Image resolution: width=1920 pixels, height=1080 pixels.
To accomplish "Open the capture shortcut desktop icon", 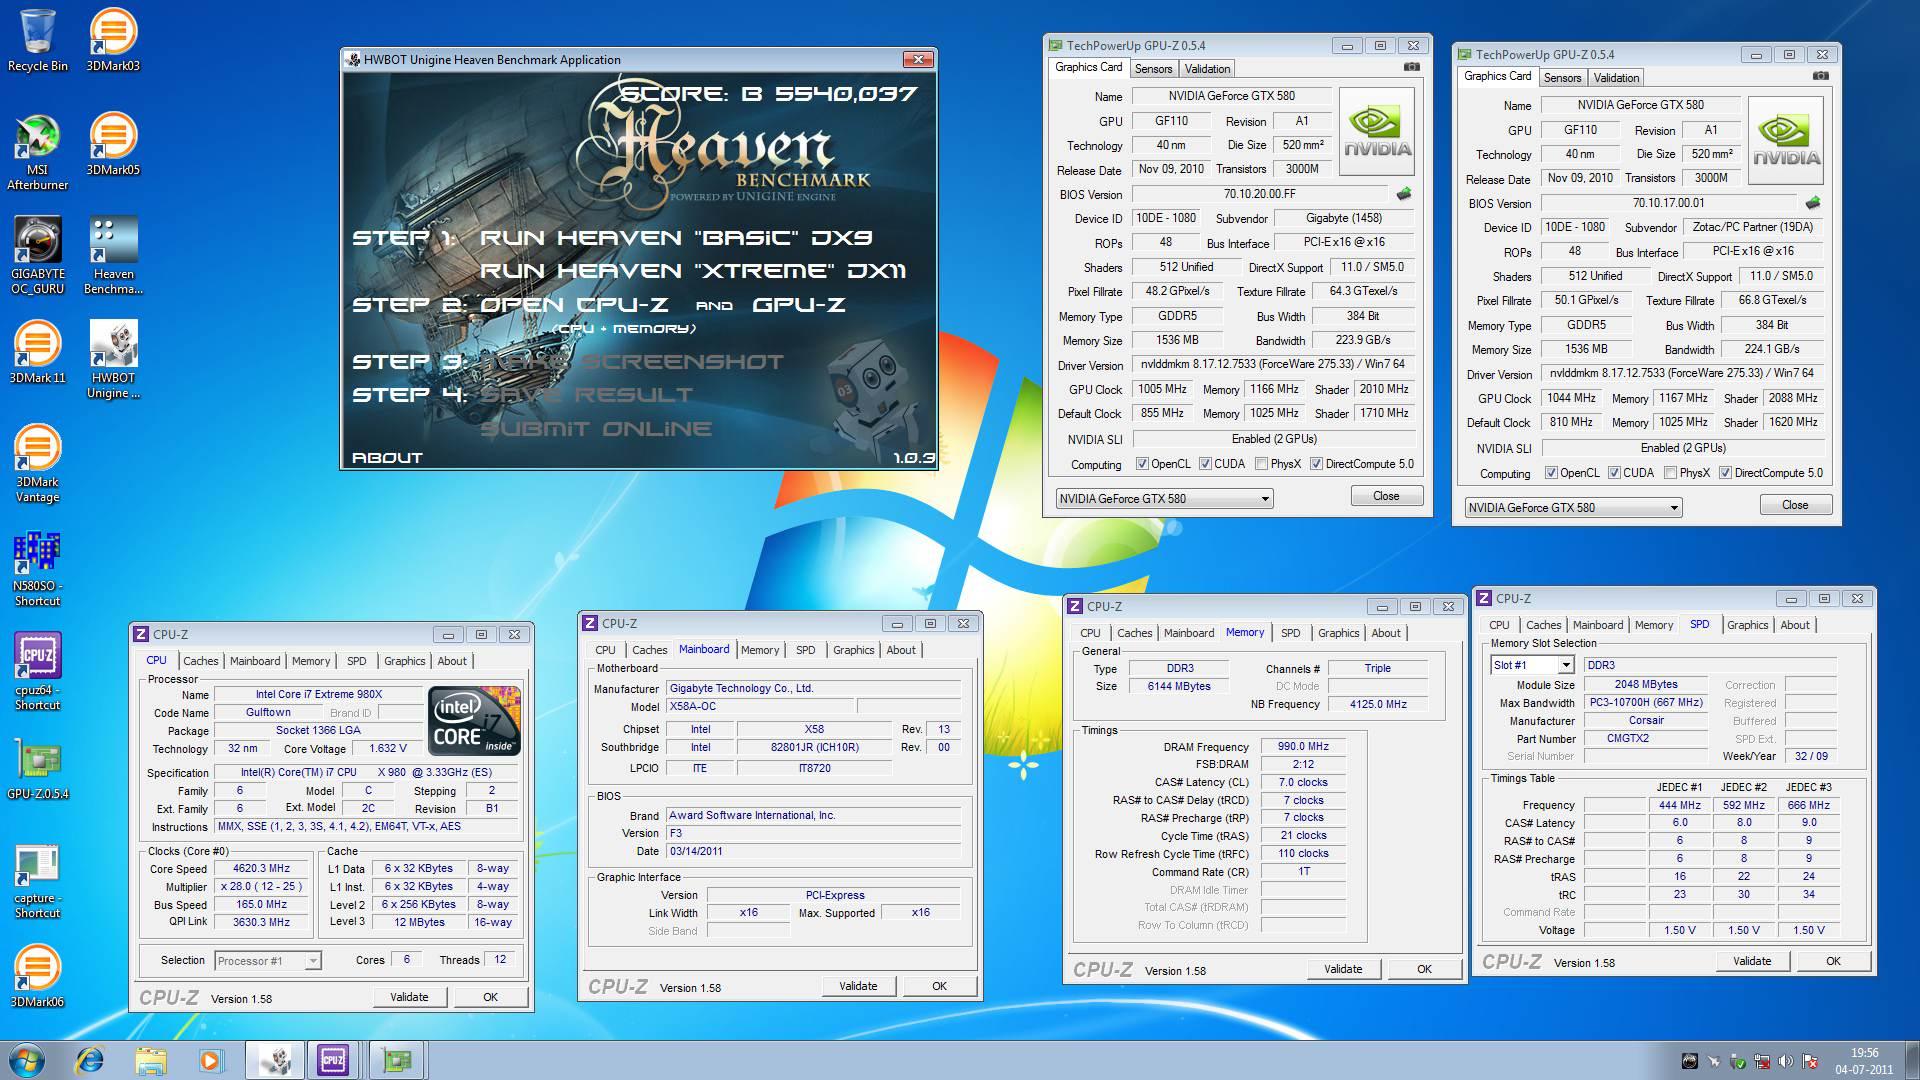I will [38, 880].
